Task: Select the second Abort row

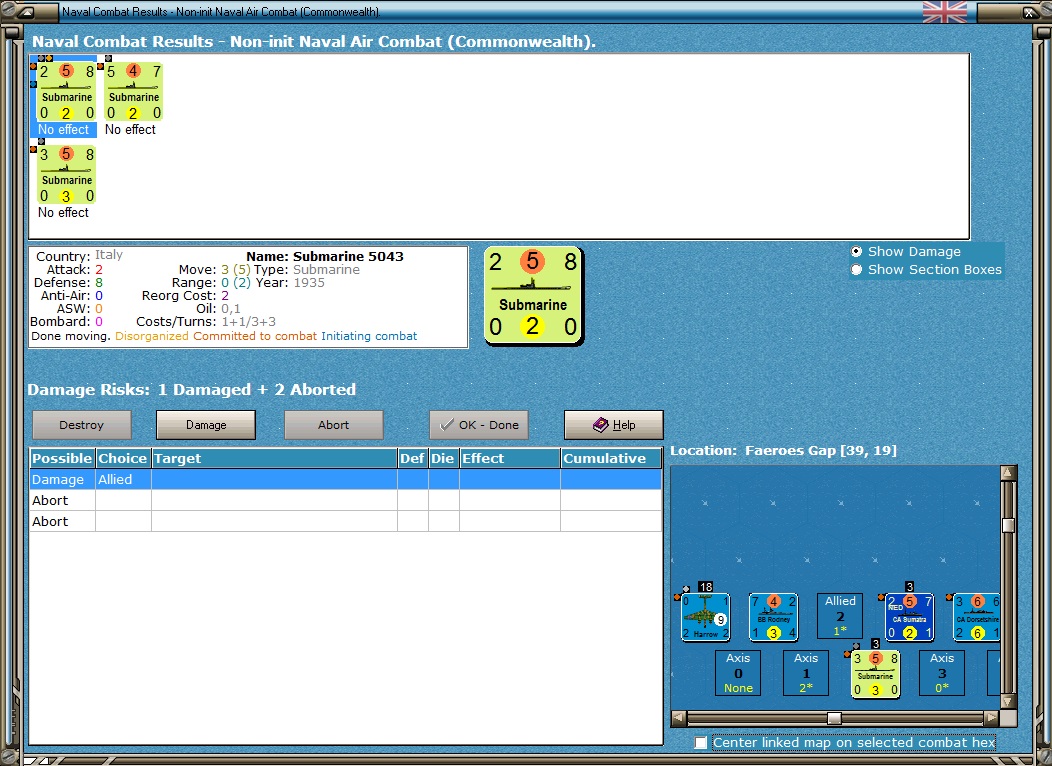Action: point(346,521)
